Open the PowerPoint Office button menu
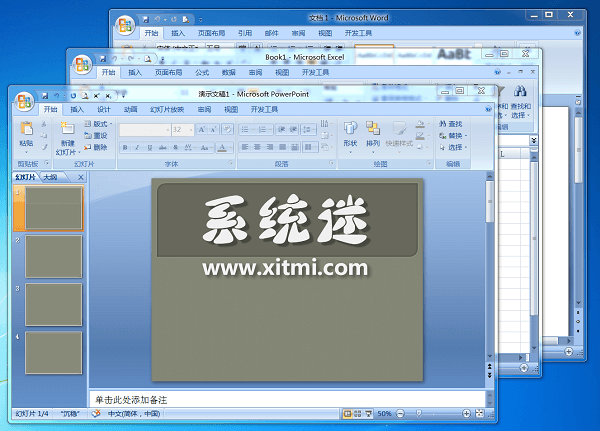The image size is (600, 431). coord(24,102)
